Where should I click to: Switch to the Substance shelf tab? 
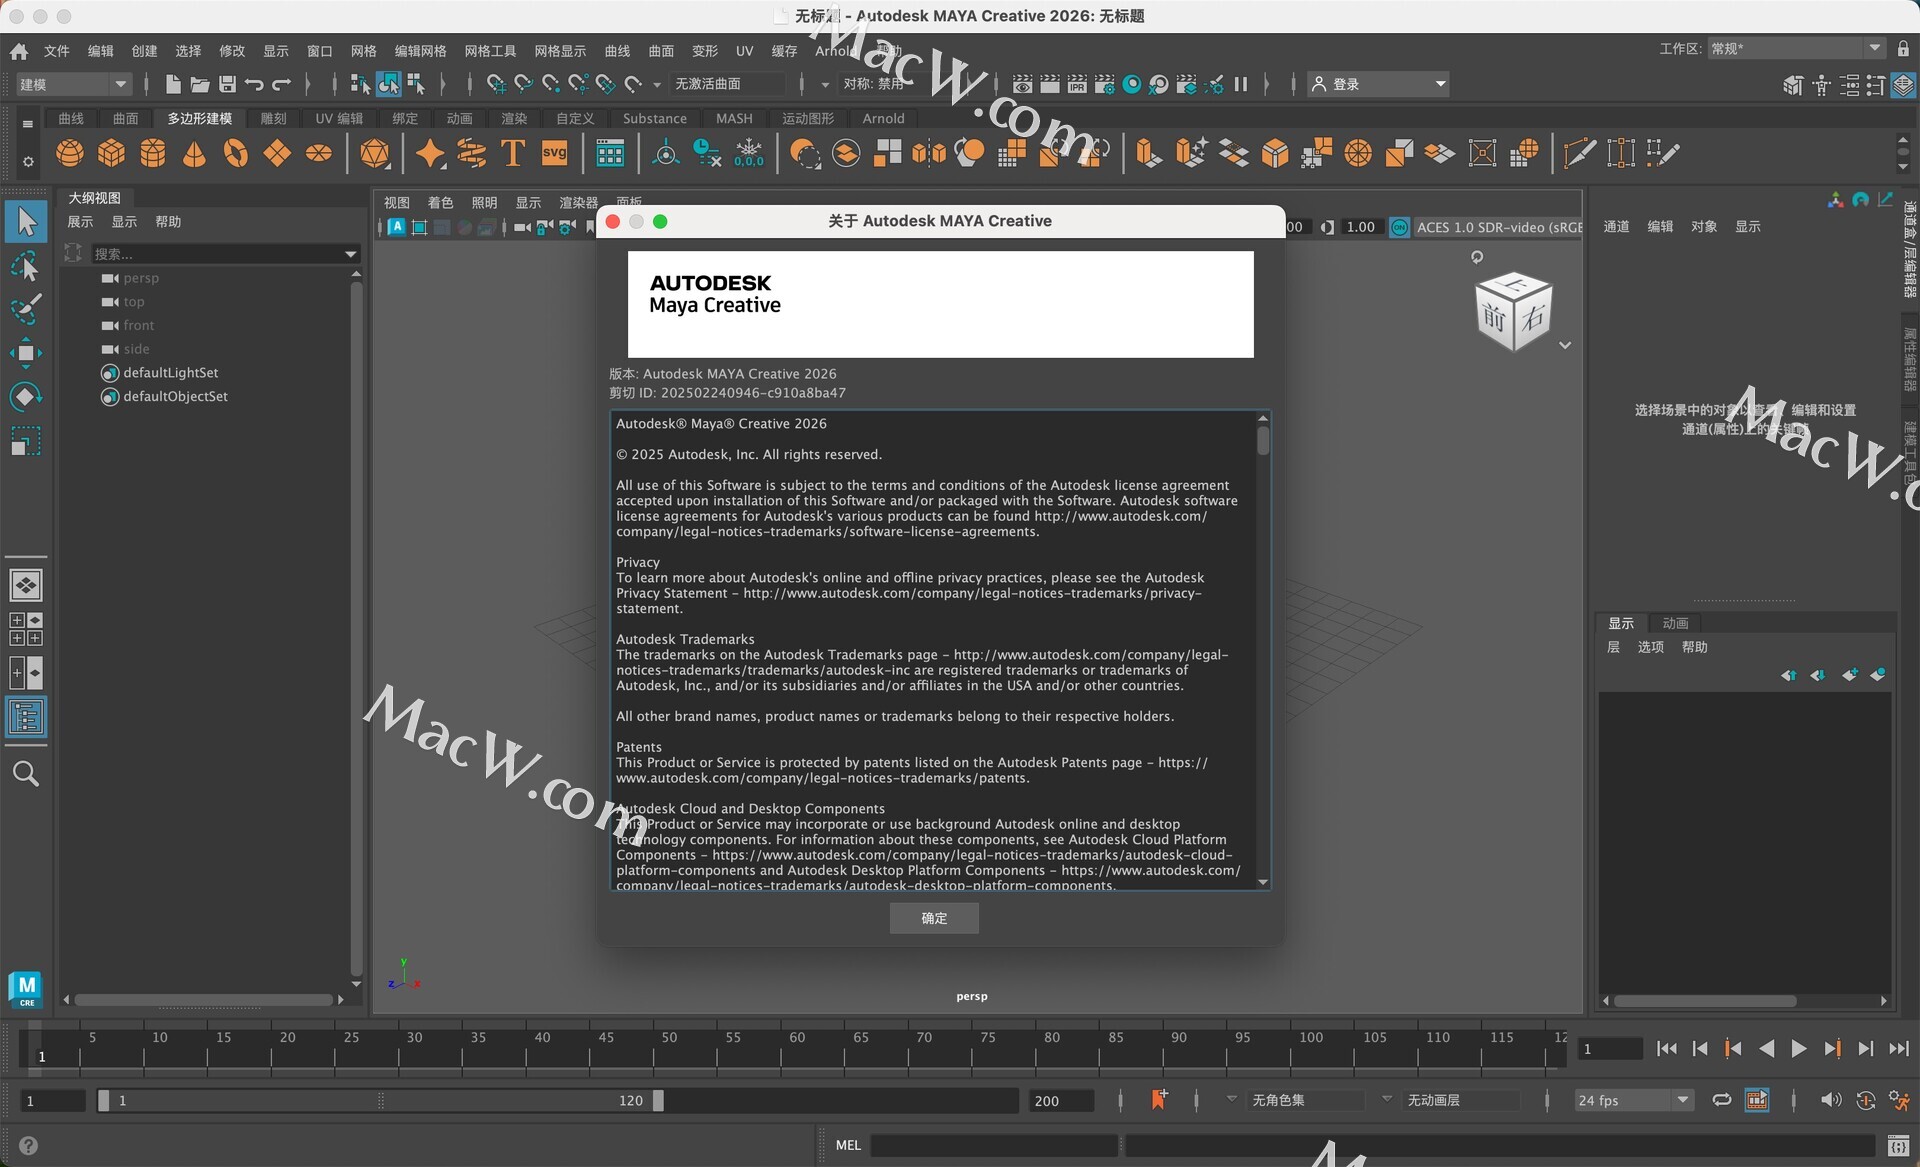pos(654,118)
